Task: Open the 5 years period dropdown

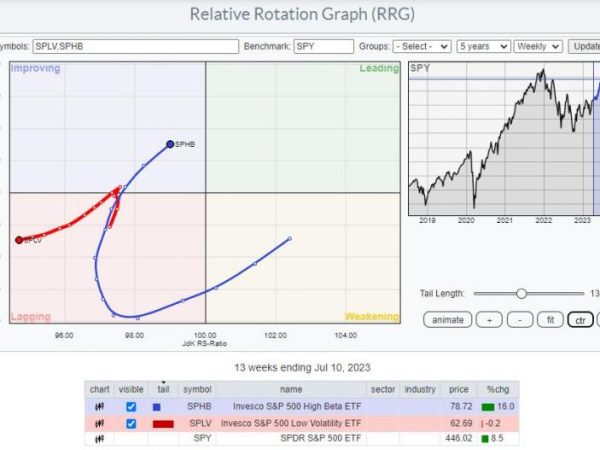Action: pos(483,47)
